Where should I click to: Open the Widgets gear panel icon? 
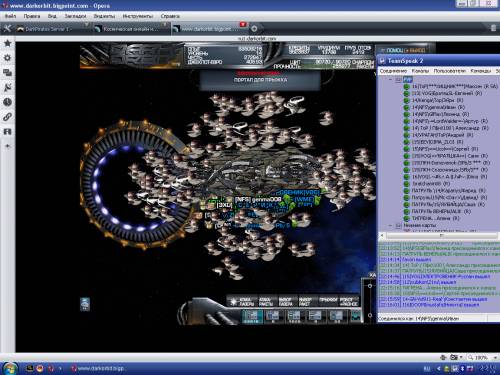pyautogui.click(x=7, y=58)
